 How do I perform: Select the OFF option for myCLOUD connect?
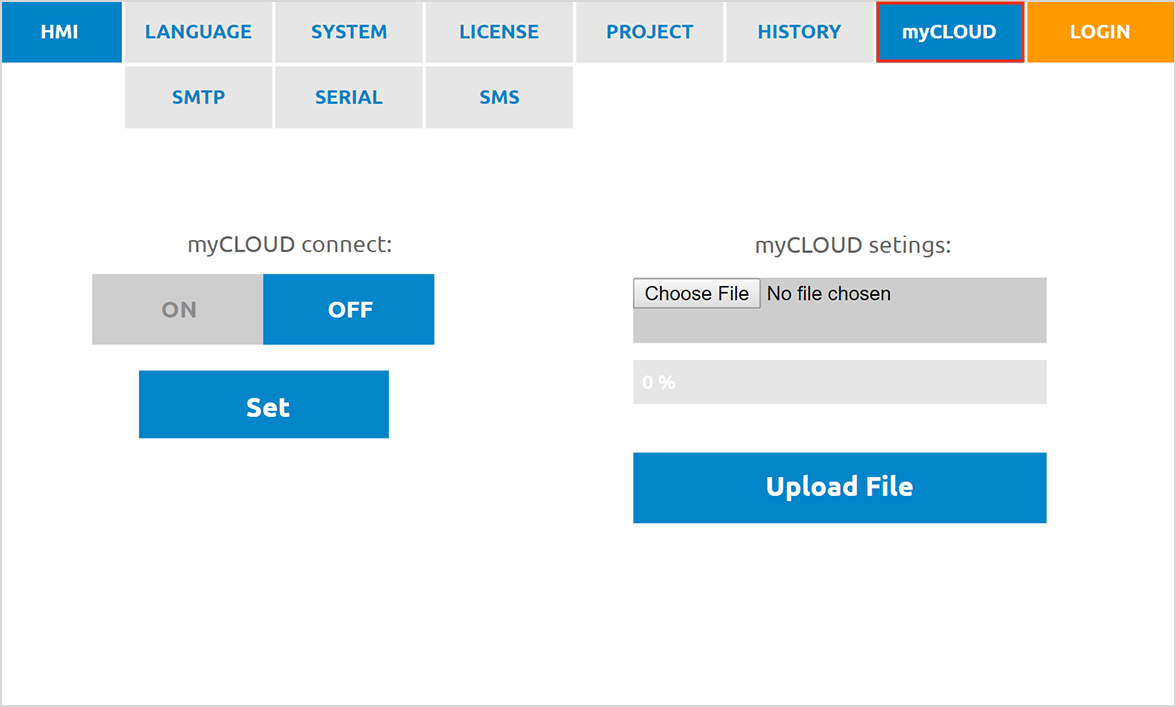point(349,309)
